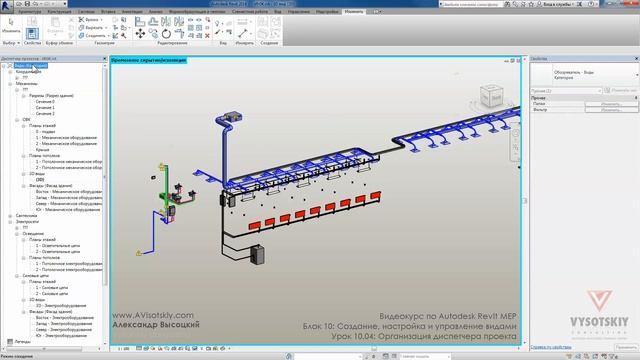Image resolution: width=640 pixels, height=360 pixels.
Task: Click the Фильтр Изменить button in properties
Action: click(x=611, y=110)
